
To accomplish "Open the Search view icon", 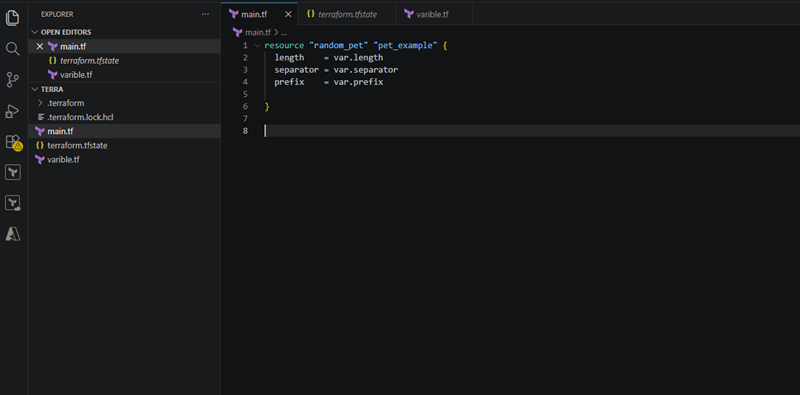I will point(12,49).
